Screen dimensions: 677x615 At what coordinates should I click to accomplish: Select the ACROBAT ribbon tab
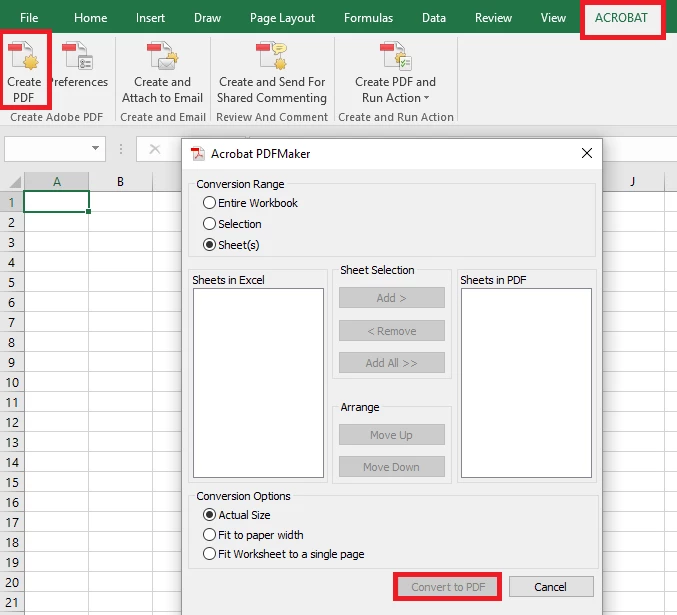tap(621, 18)
